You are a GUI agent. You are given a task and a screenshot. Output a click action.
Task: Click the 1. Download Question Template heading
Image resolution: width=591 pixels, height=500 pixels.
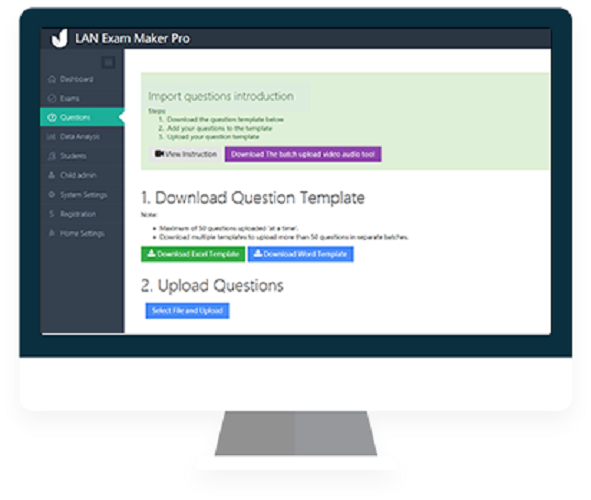[253, 197]
